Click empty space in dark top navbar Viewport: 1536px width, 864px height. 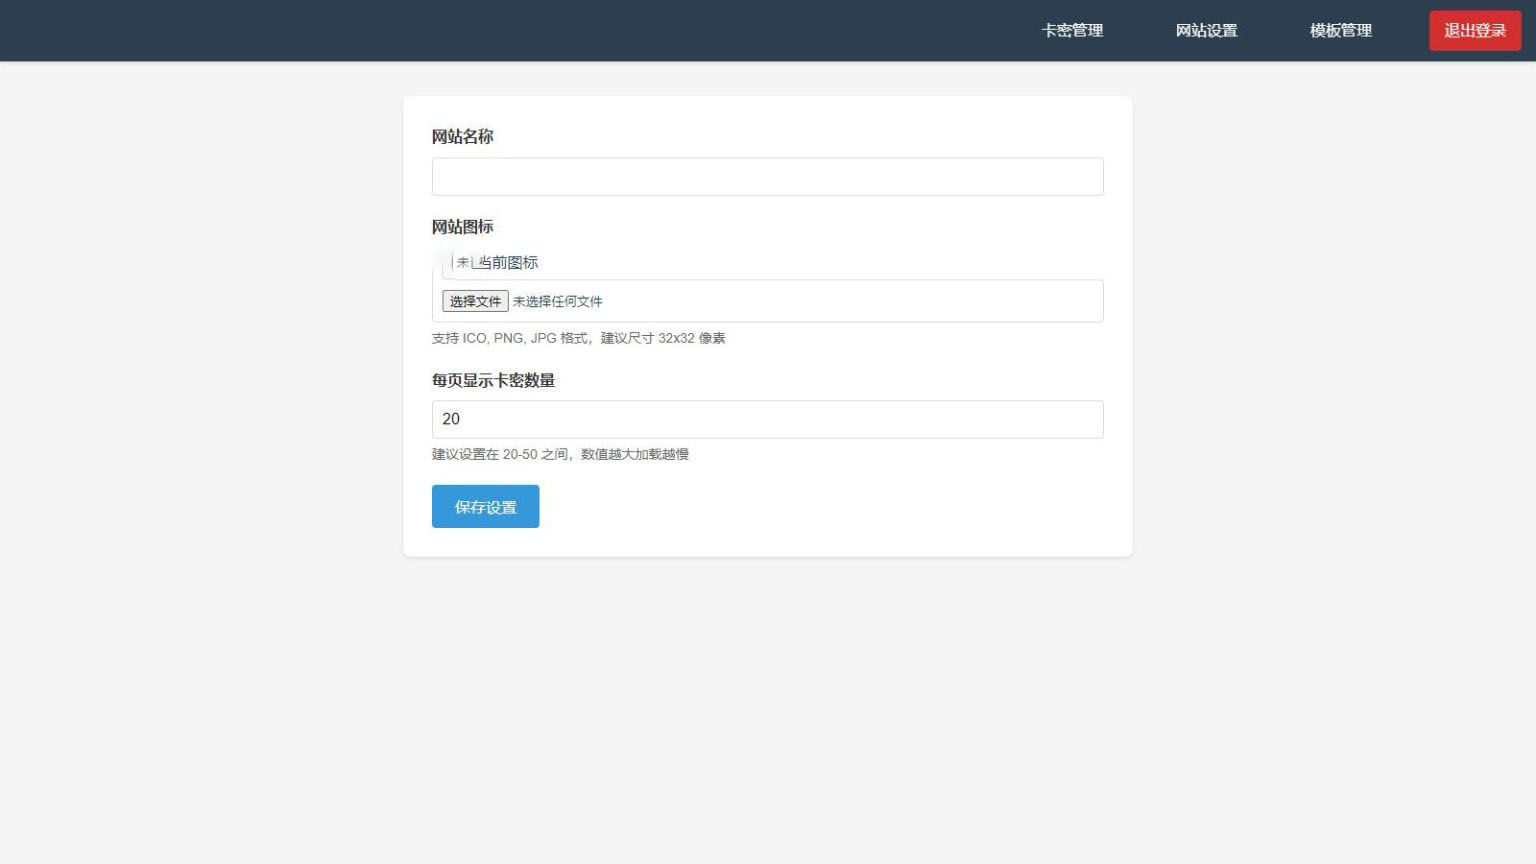pyautogui.click(x=500, y=31)
